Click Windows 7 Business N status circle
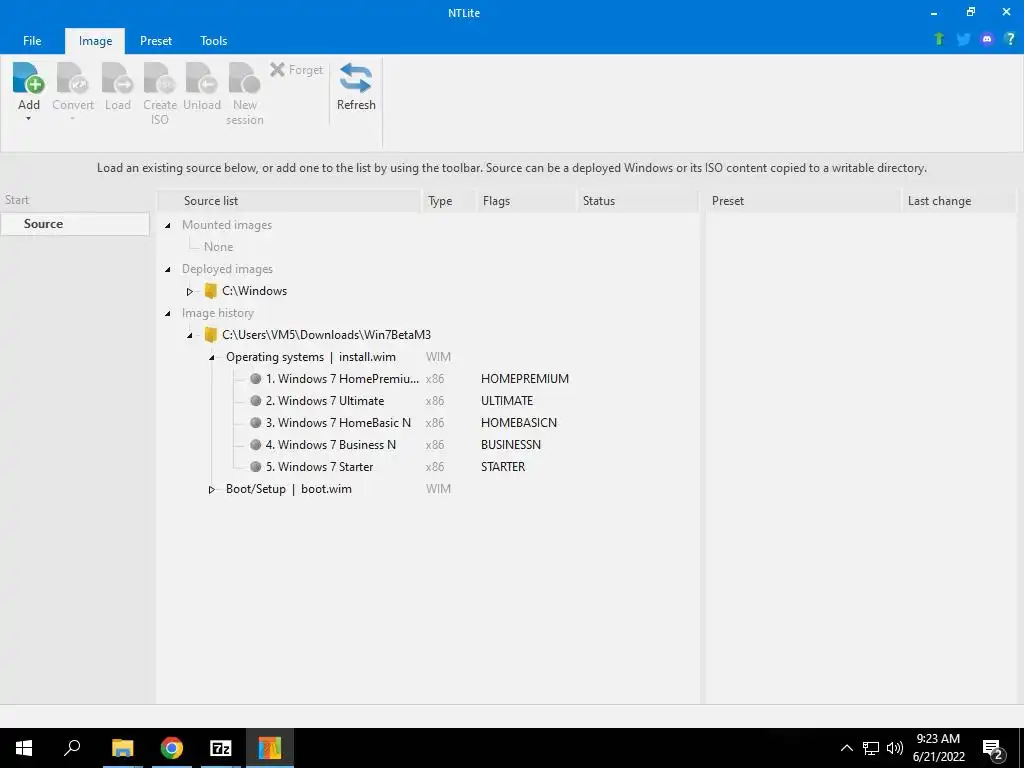The width and height of the screenshot is (1024, 768). (x=255, y=445)
